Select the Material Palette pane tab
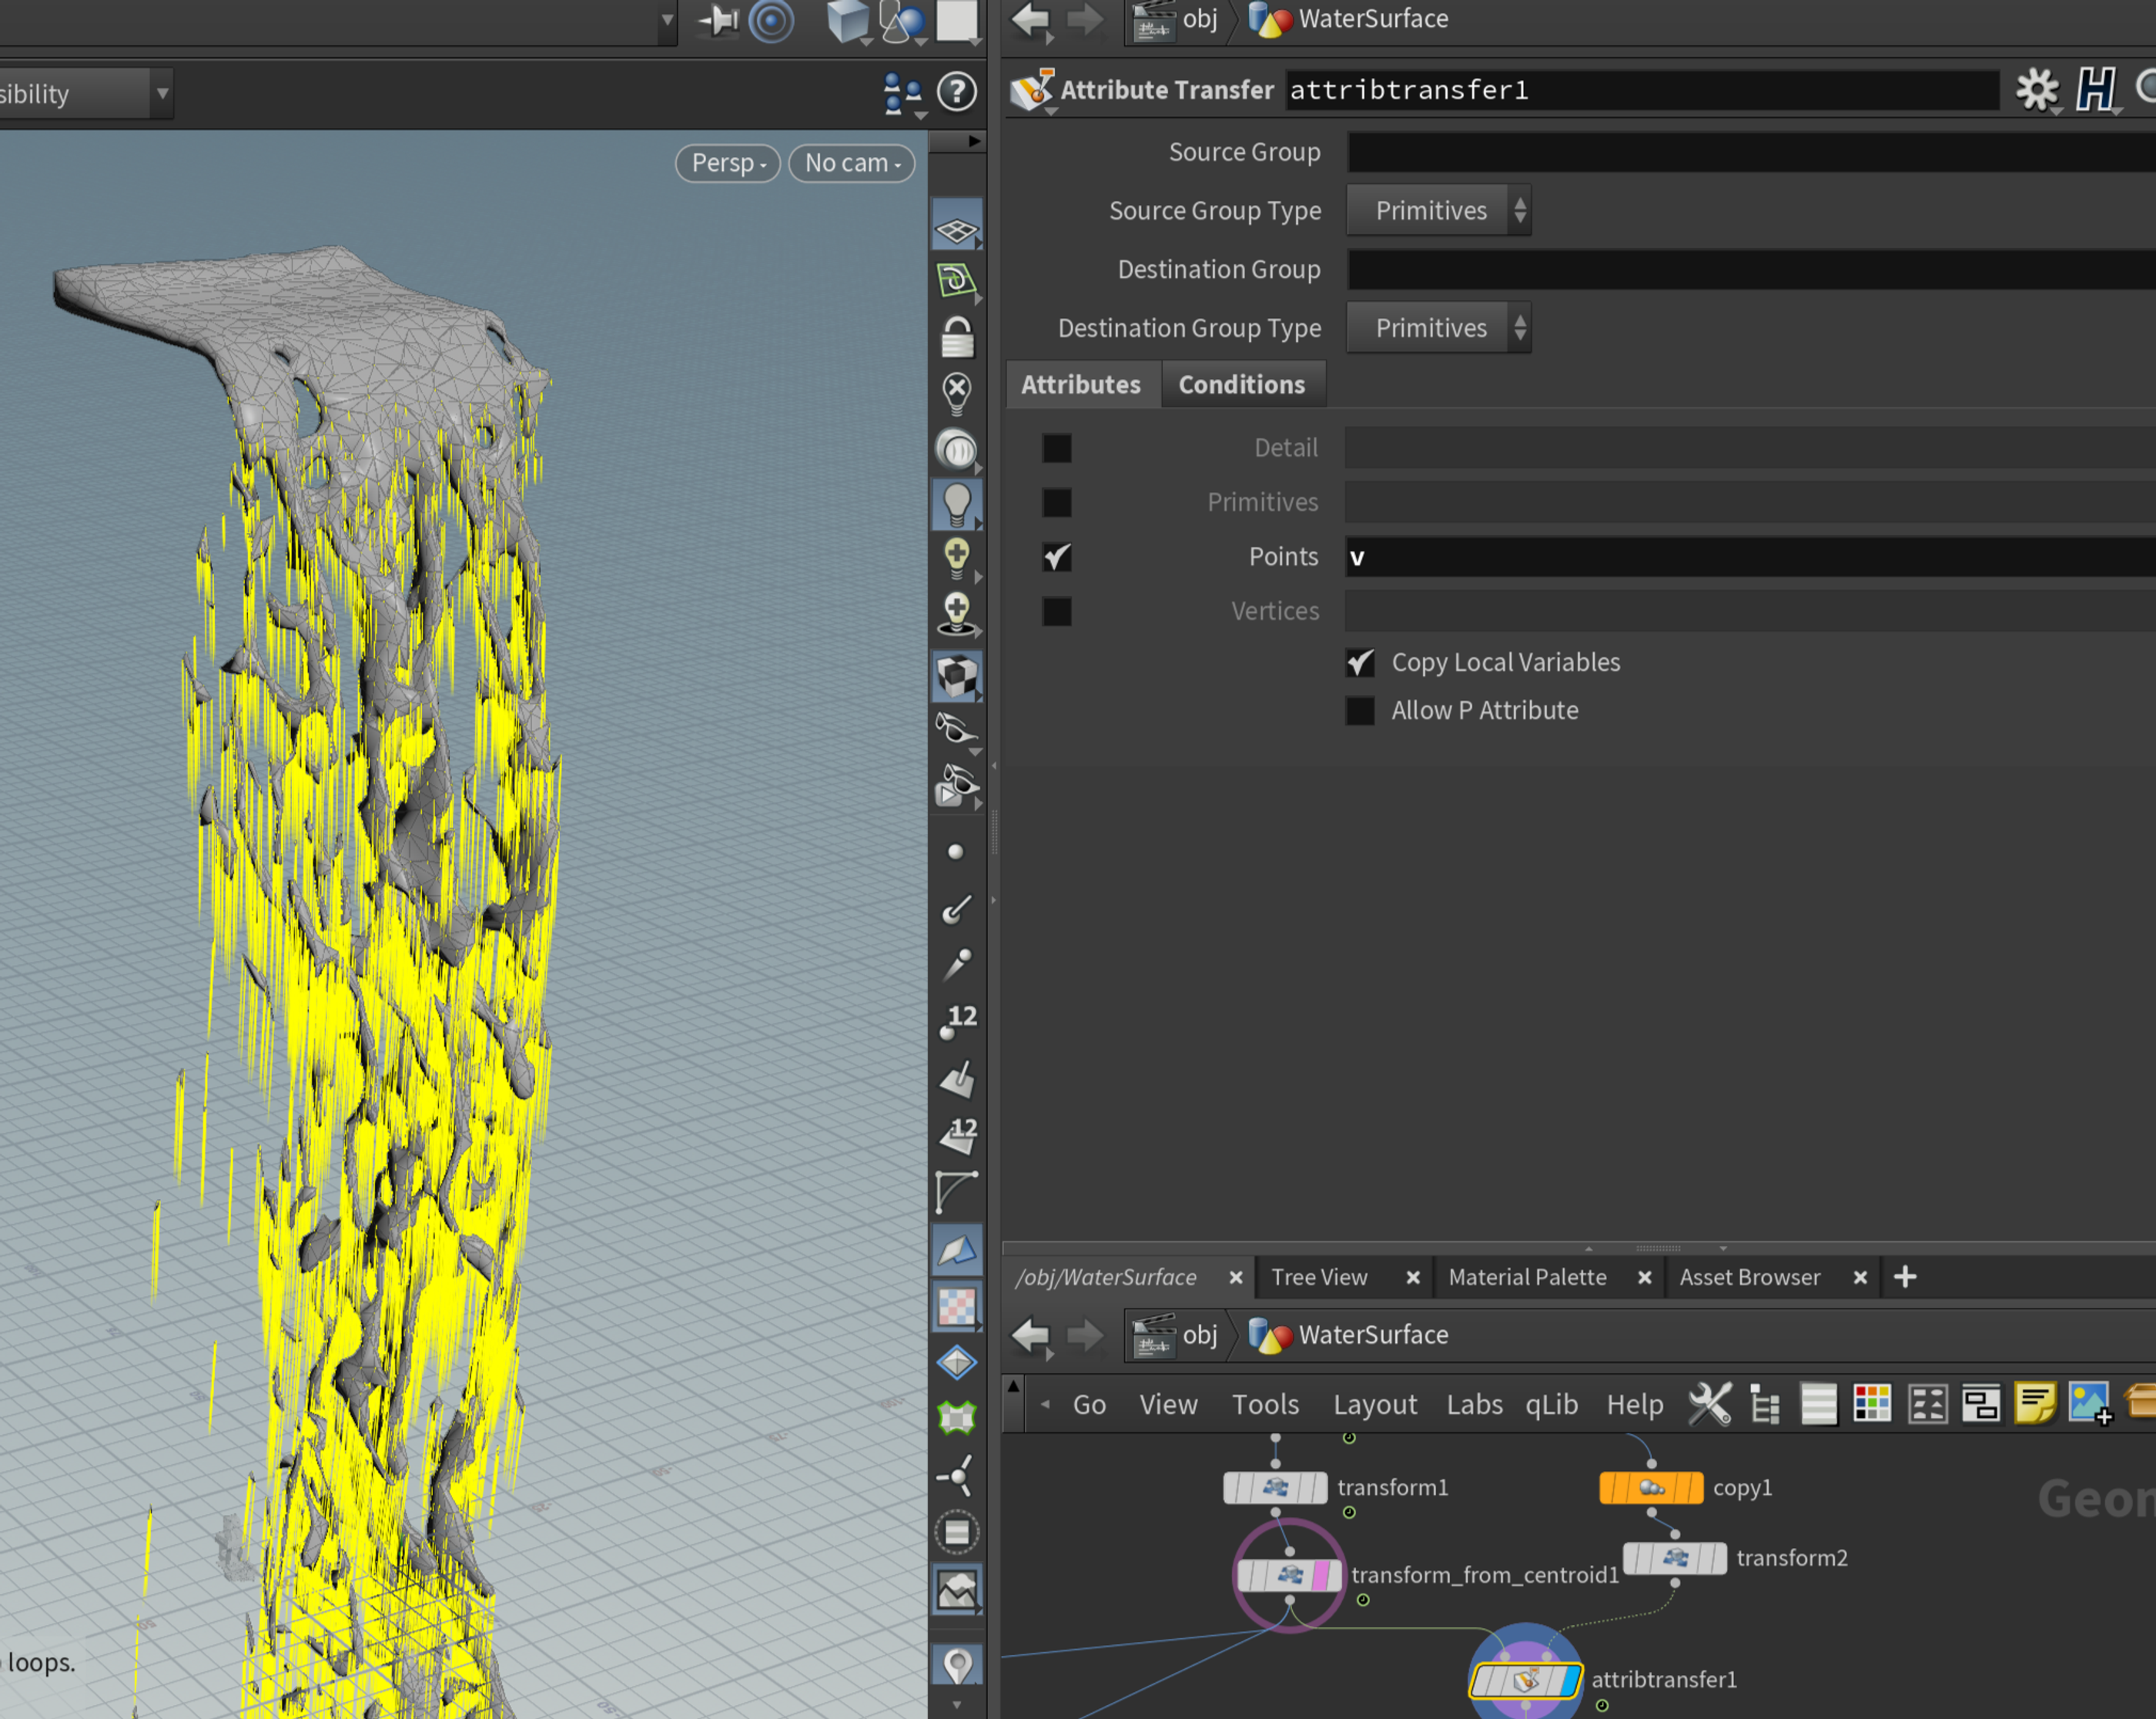Image resolution: width=2156 pixels, height=1719 pixels. point(1527,1277)
